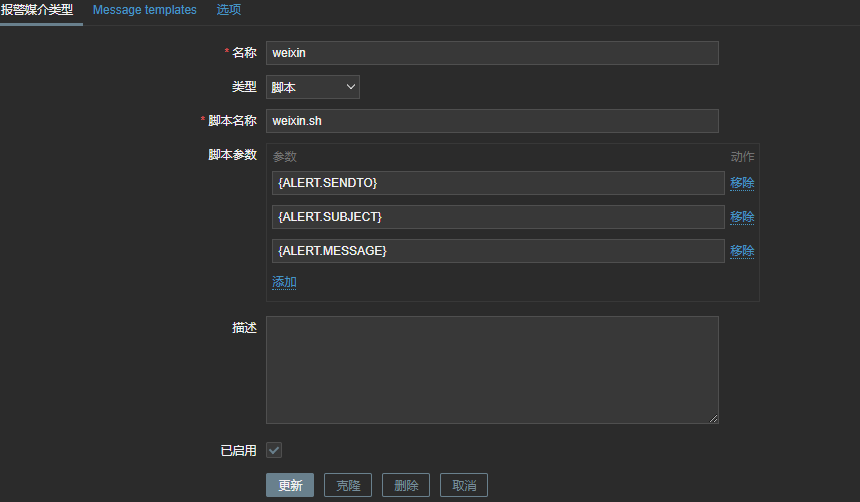This screenshot has width=860, height=502.
Task: Remove the {ALERT.SENDTO} parameter via 移除
Action: (742, 183)
